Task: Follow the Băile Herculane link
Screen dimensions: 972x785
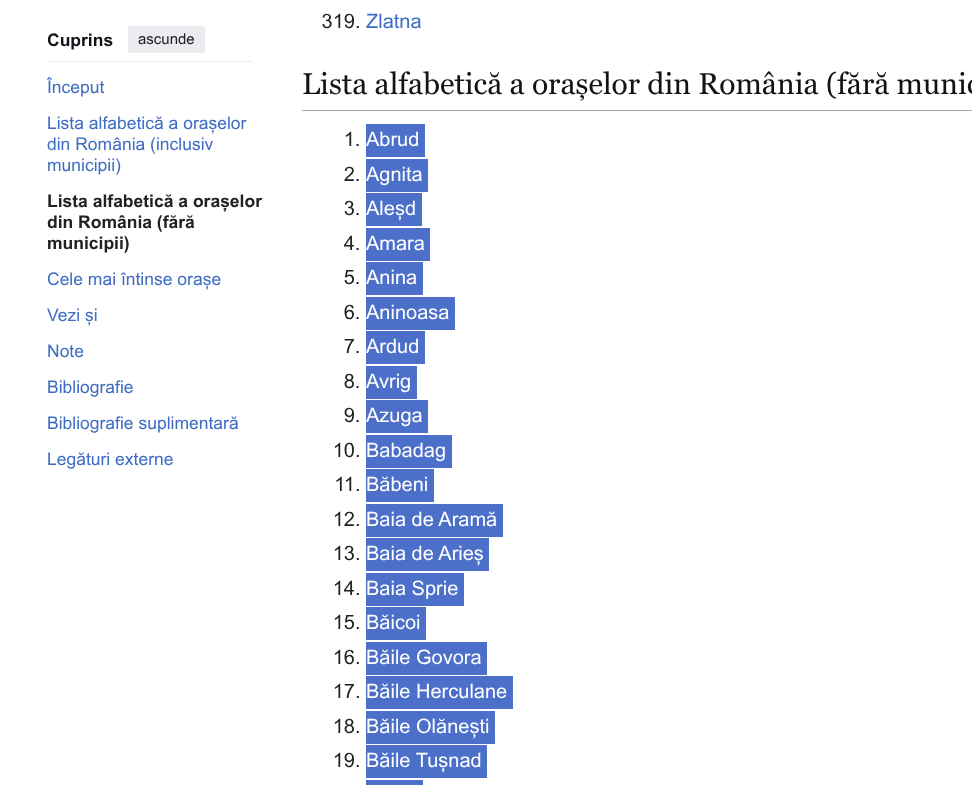Action: (436, 692)
